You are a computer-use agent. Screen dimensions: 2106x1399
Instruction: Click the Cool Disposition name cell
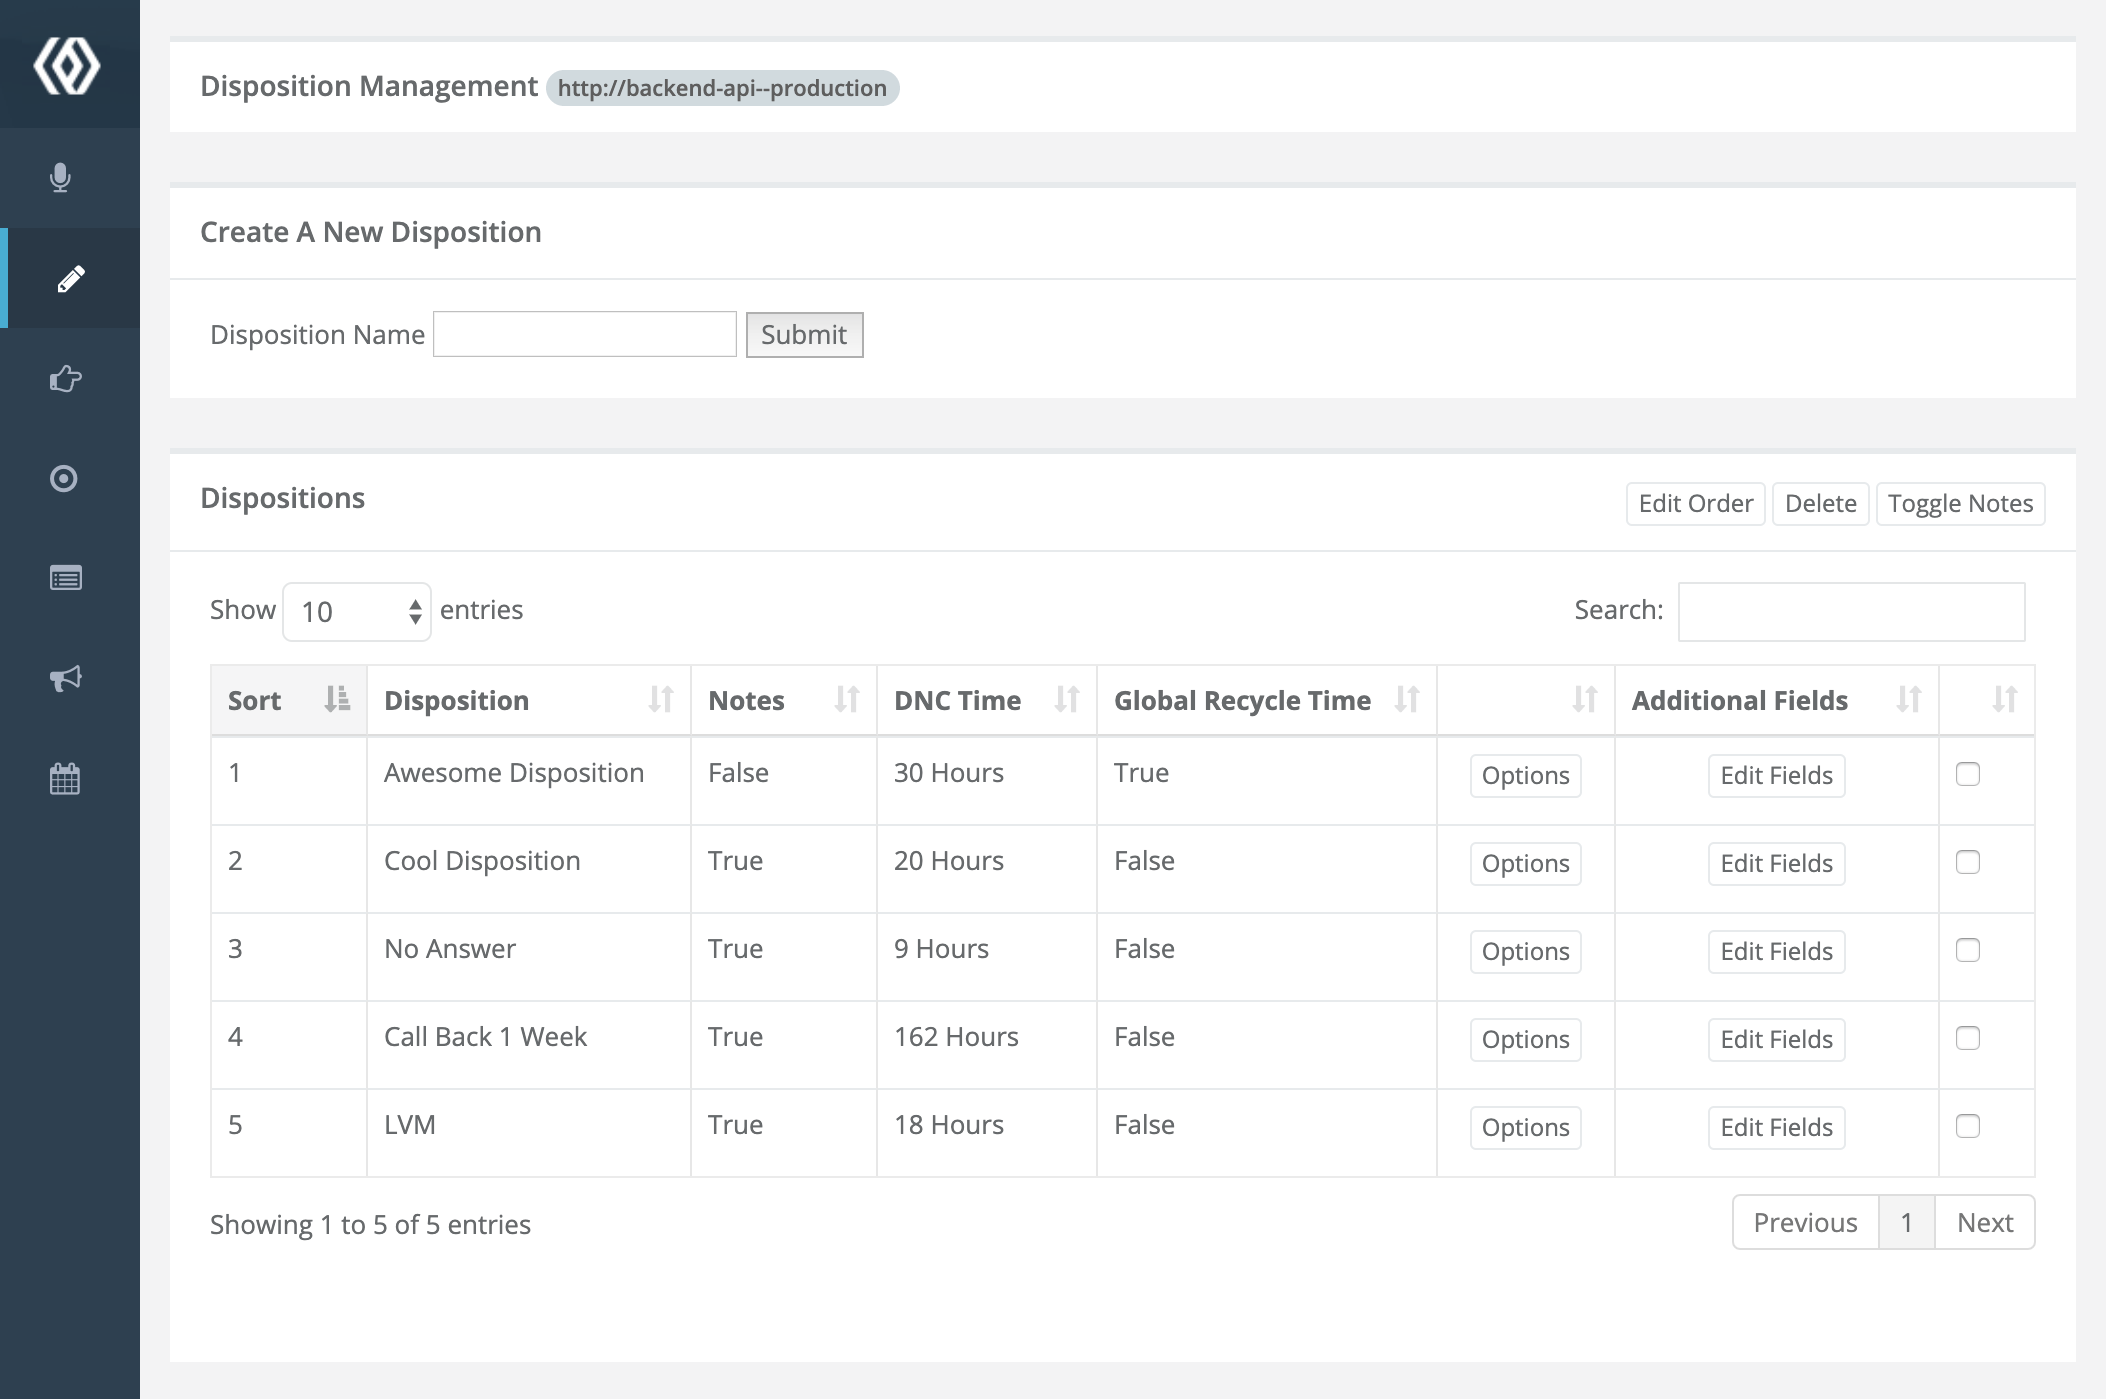[x=528, y=869]
